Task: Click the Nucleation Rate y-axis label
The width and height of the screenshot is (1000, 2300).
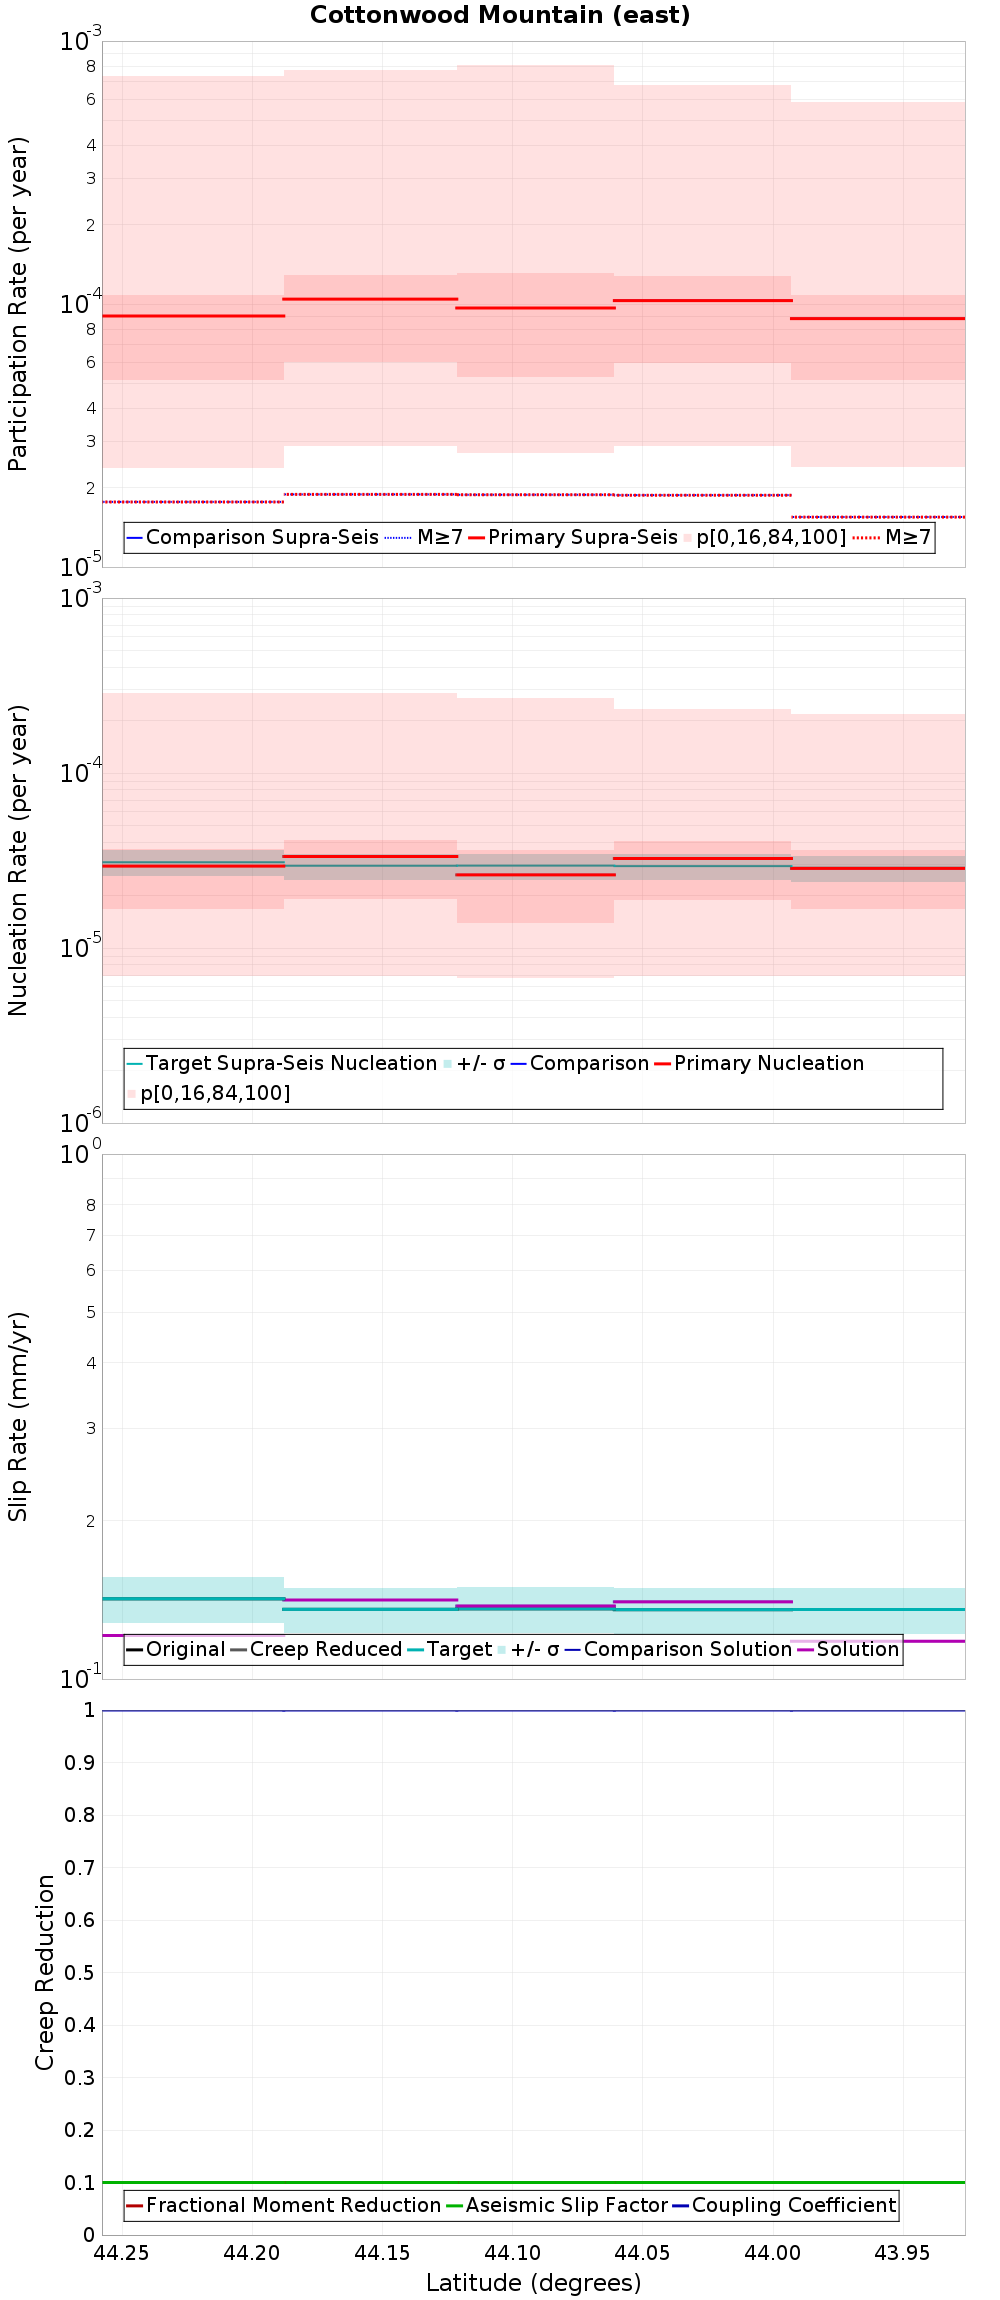Action: tap(18, 860)
